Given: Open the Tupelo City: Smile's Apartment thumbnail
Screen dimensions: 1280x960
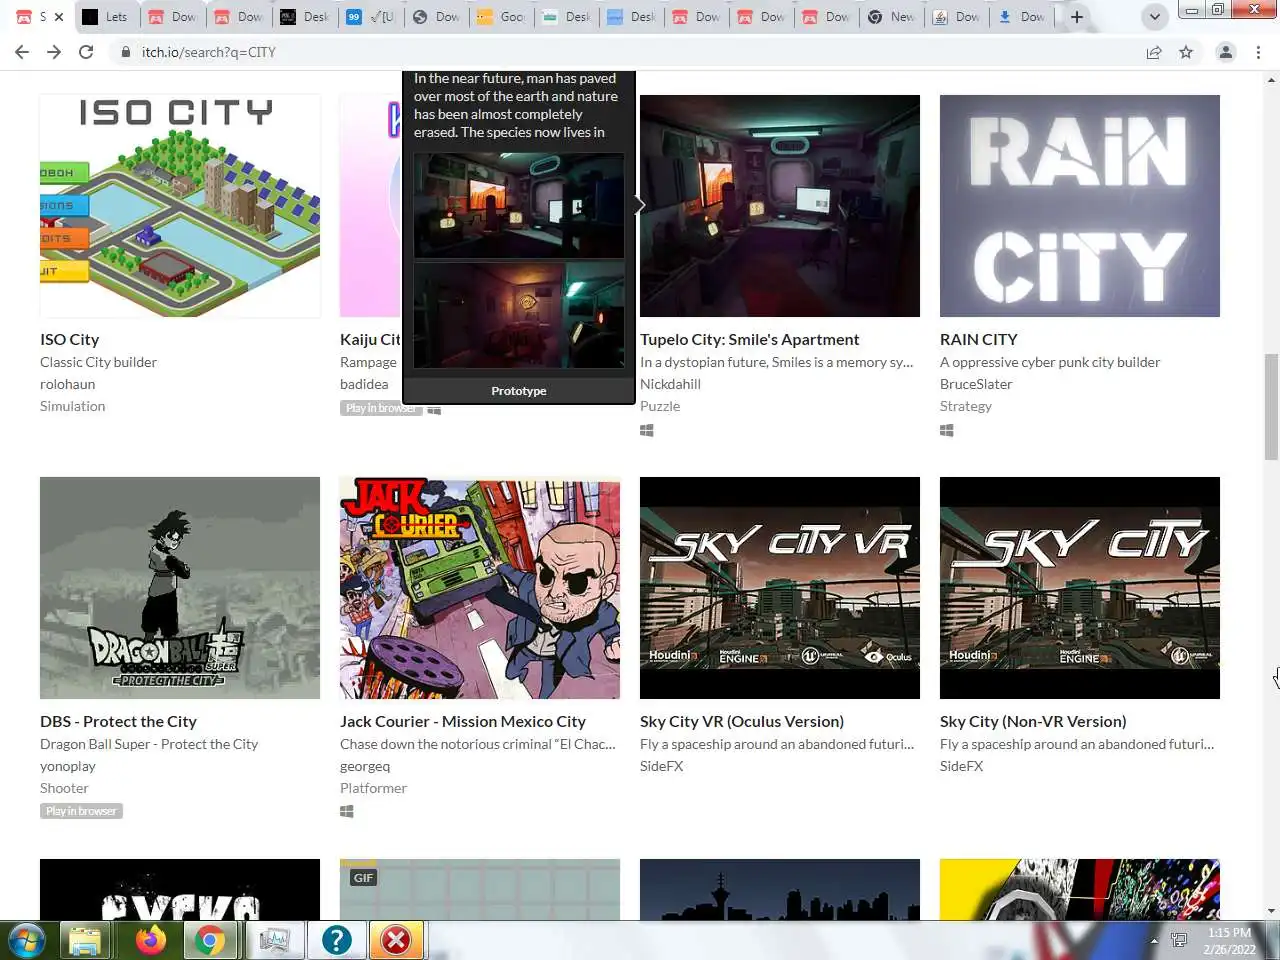Looking at the screenshot, I should (780, 206).
